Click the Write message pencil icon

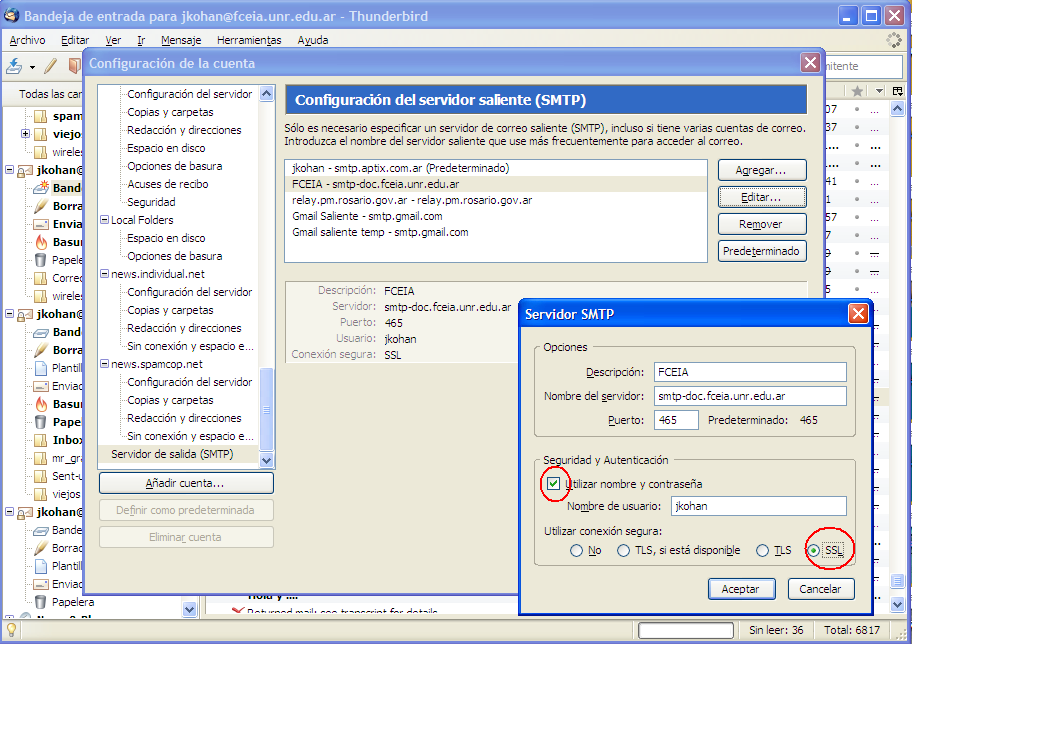[50, 66]
